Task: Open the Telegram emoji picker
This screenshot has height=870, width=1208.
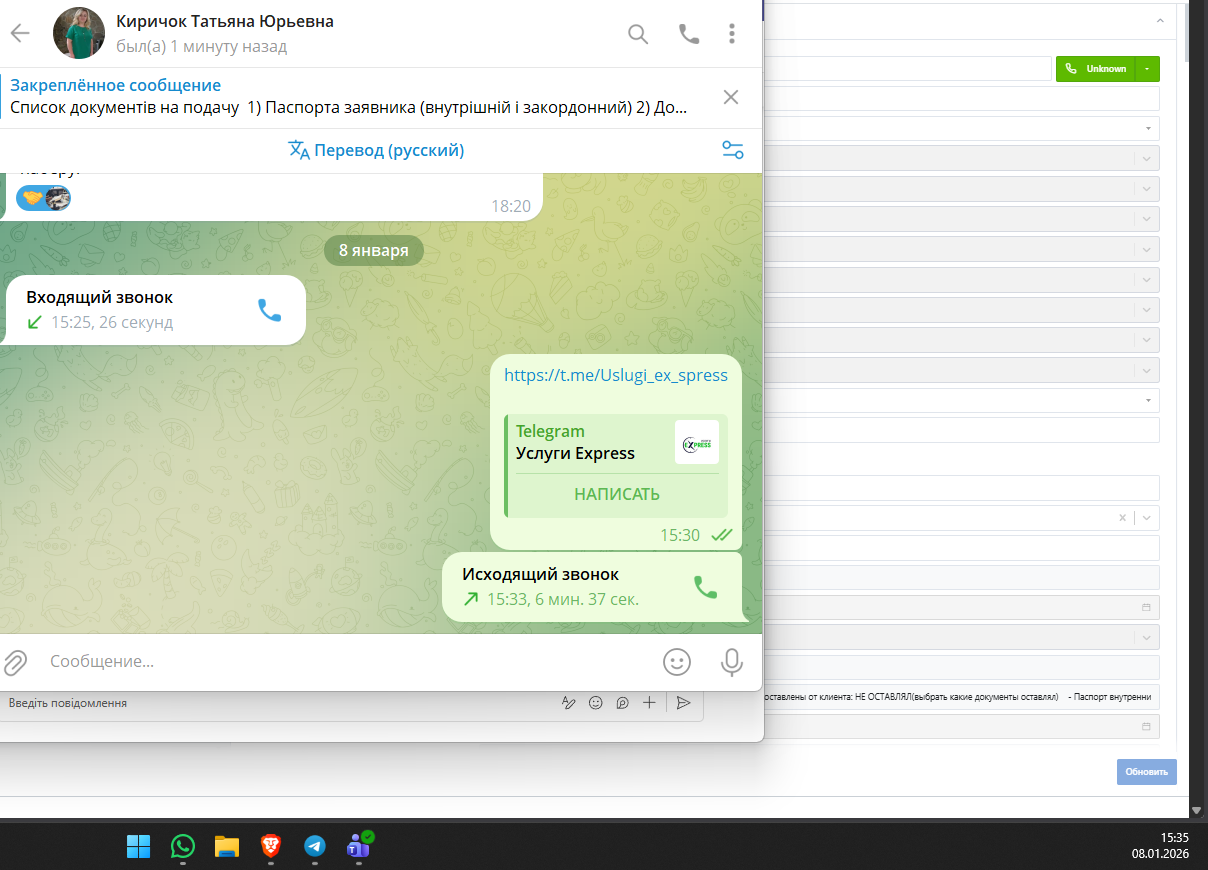Action: 677,662
